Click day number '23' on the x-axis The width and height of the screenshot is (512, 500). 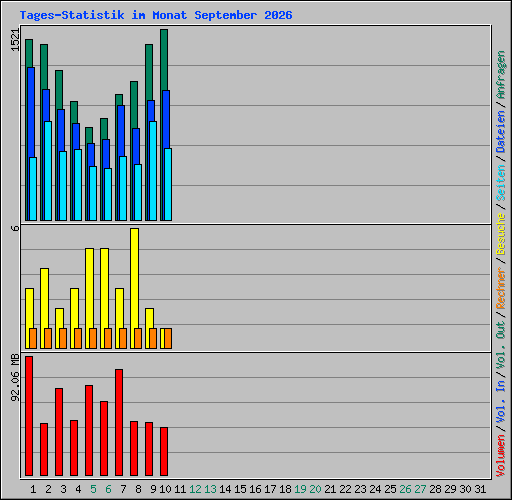pos(360,489)
